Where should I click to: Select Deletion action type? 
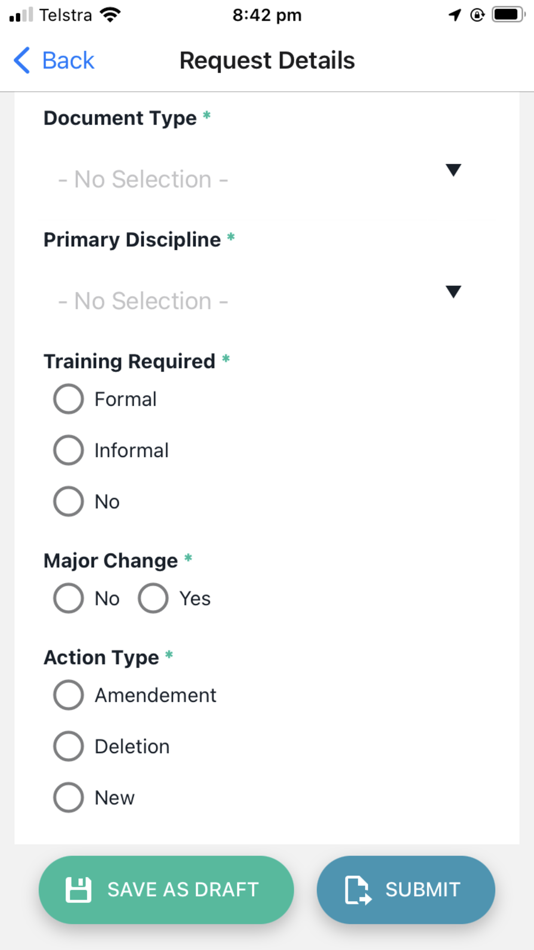[68, 746]
